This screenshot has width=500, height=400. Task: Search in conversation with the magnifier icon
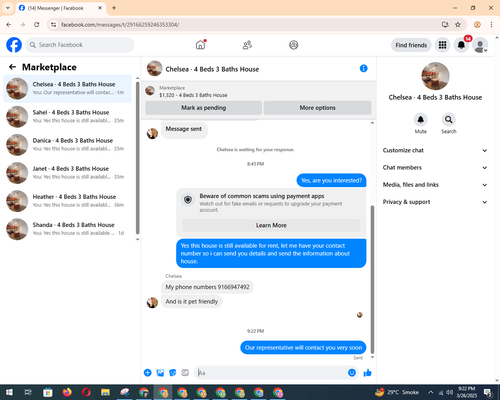coord(449,120)
